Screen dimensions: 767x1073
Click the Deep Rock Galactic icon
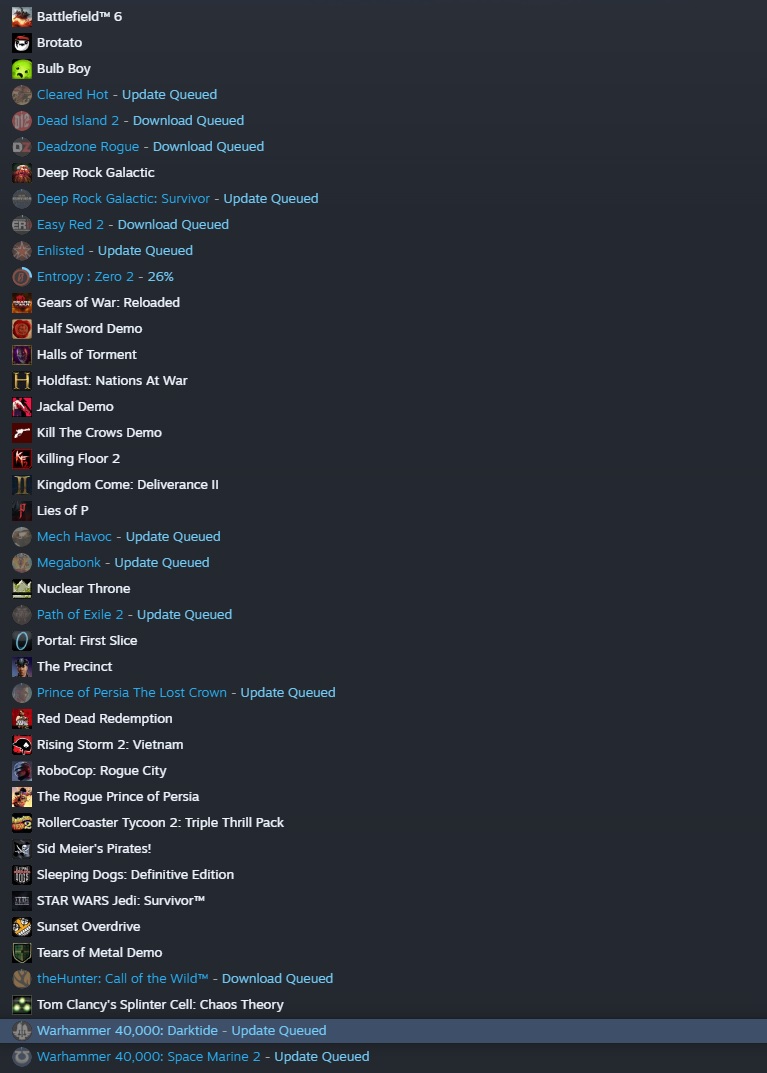tap(22, 172)
